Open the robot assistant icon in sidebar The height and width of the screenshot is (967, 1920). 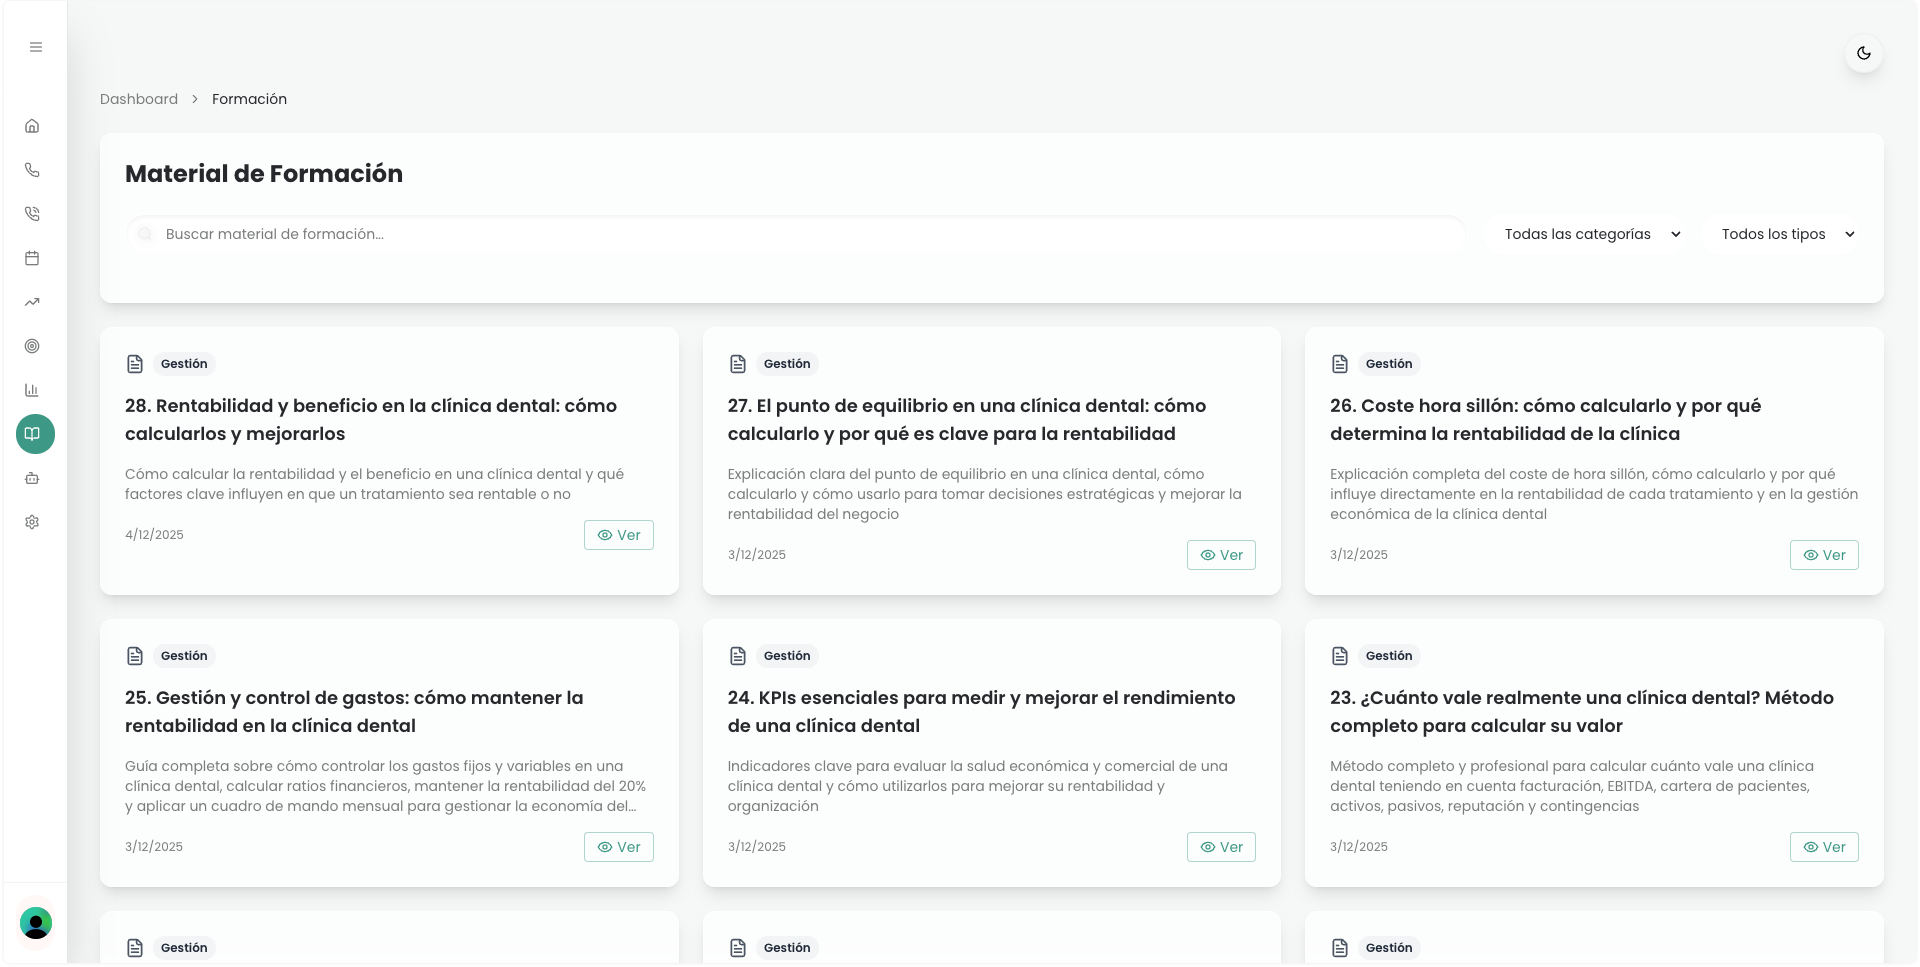click(32, 478)
